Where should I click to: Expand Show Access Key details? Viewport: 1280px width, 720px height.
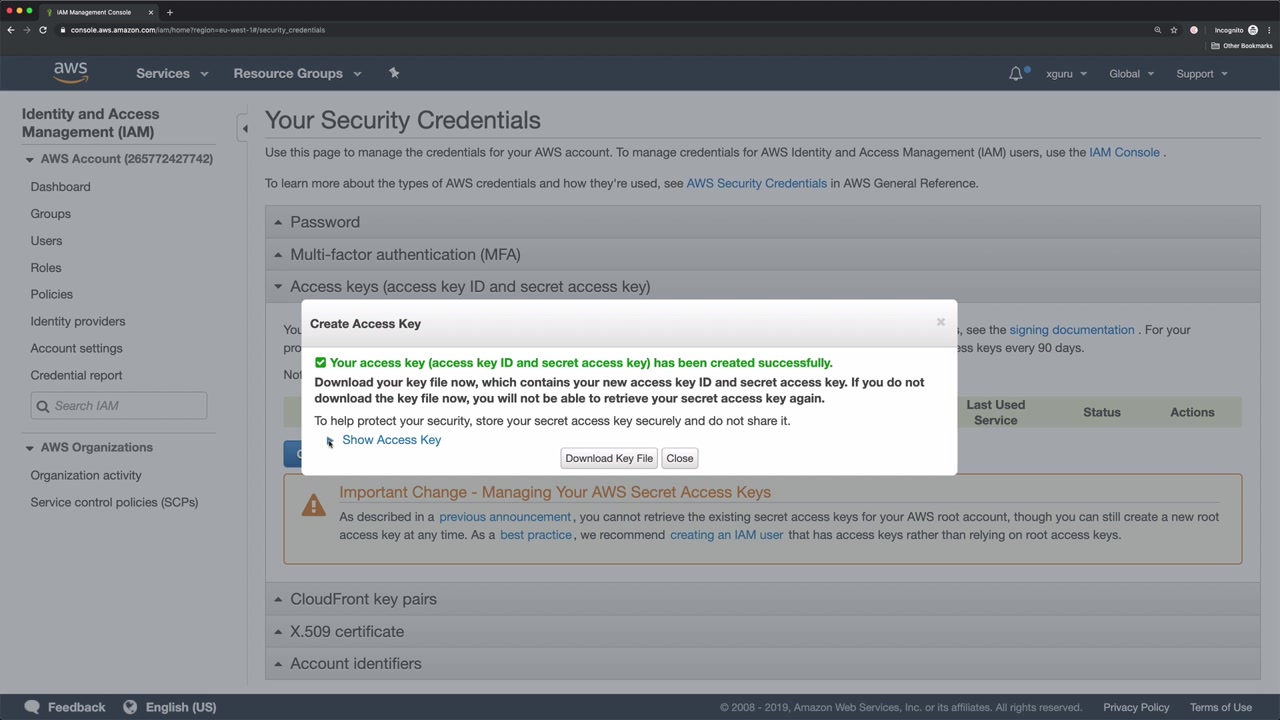(391, 440)
